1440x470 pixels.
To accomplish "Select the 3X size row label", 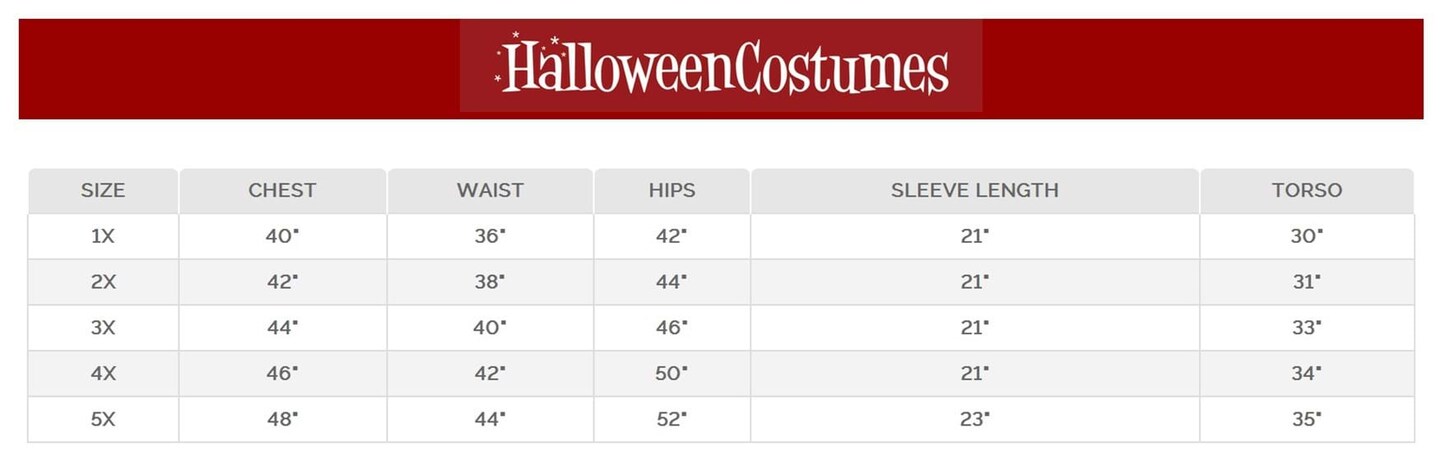I will 103,328.
